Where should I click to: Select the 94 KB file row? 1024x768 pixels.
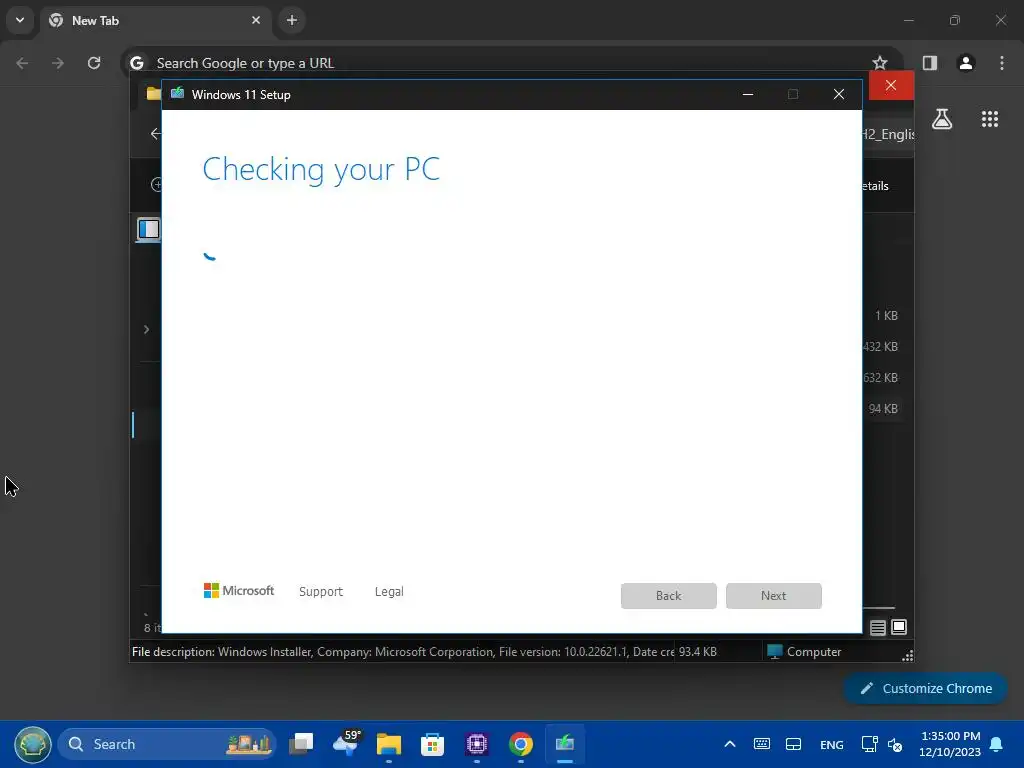[x=883, y=409]
